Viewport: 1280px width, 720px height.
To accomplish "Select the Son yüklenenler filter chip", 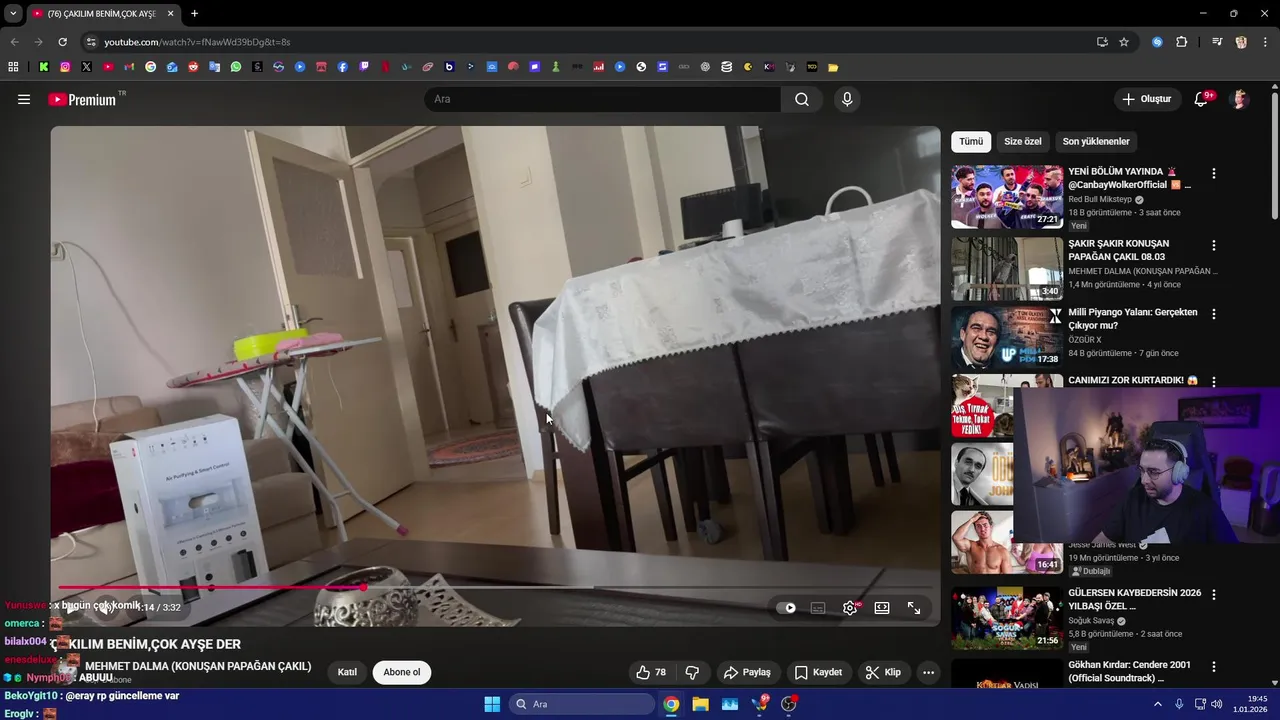I will tap(1096, 141).
